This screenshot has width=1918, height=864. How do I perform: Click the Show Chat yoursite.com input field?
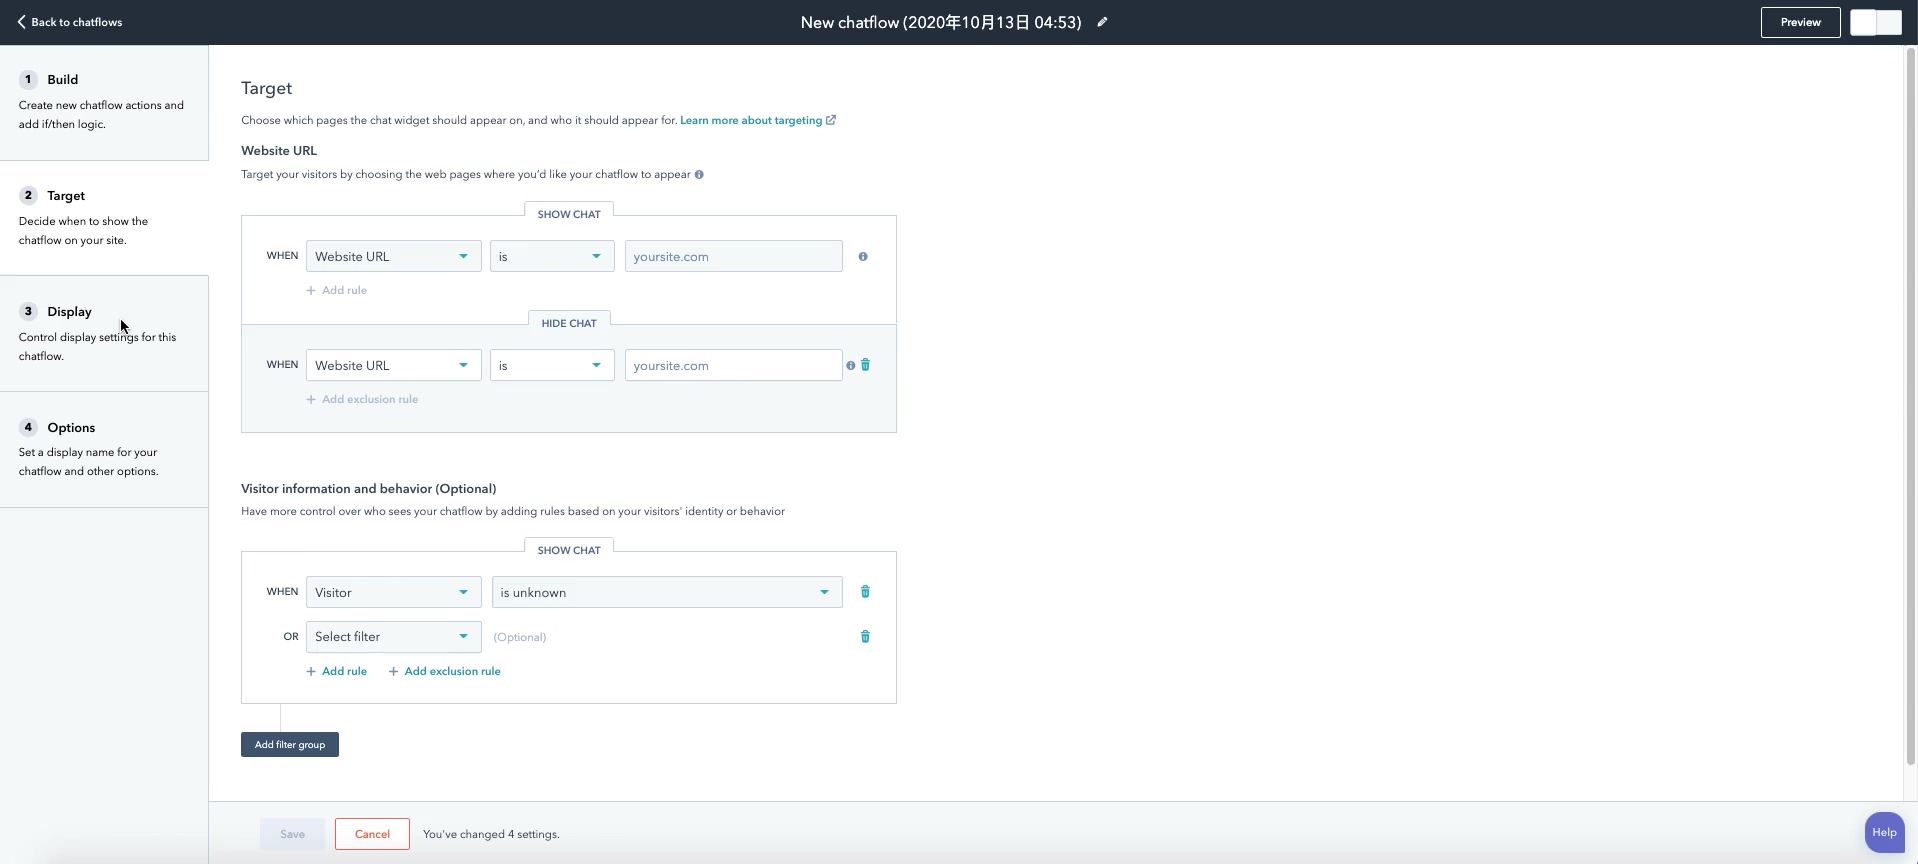coord(733,256)
